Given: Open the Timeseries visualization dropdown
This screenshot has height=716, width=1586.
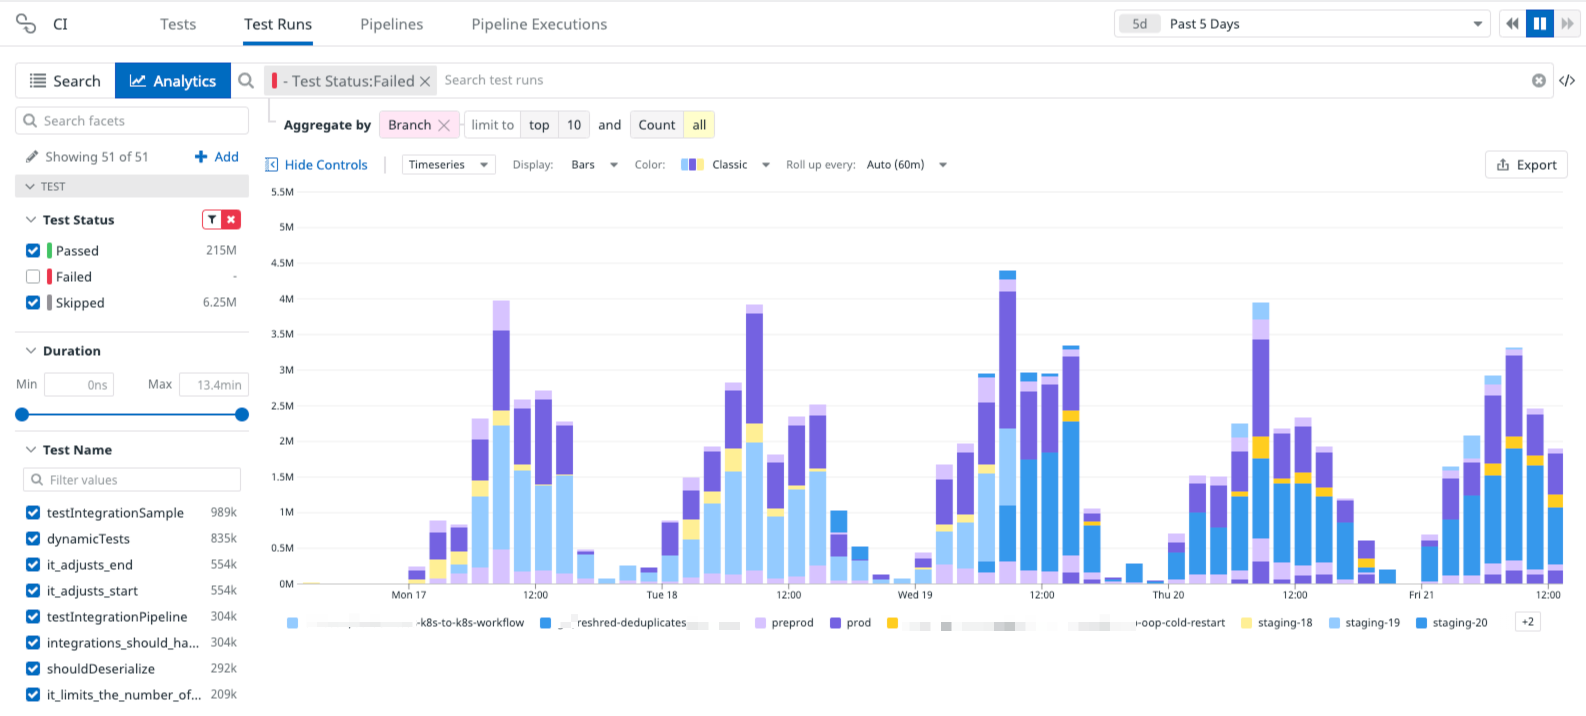Looking at the screenshot, I should pos(448,165).
